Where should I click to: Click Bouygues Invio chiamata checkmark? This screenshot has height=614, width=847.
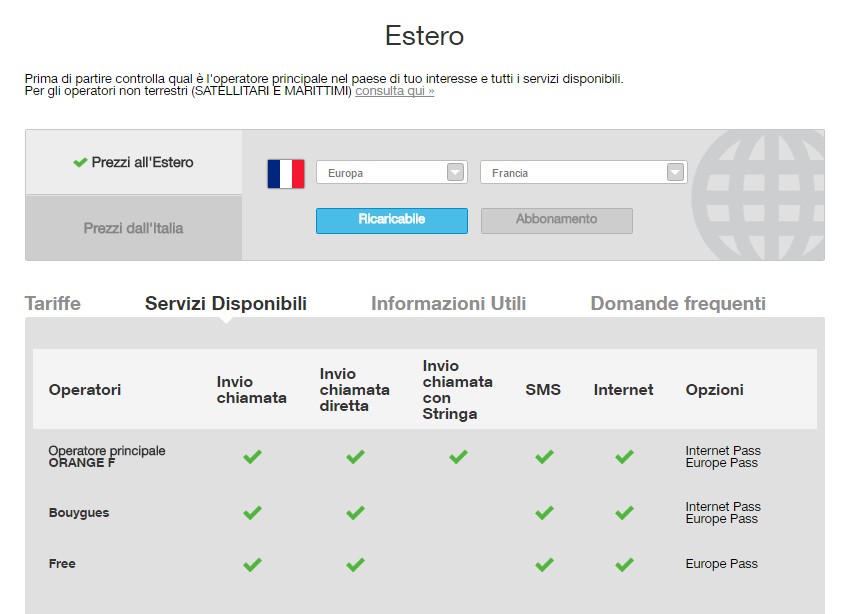[x=252, y=512]
